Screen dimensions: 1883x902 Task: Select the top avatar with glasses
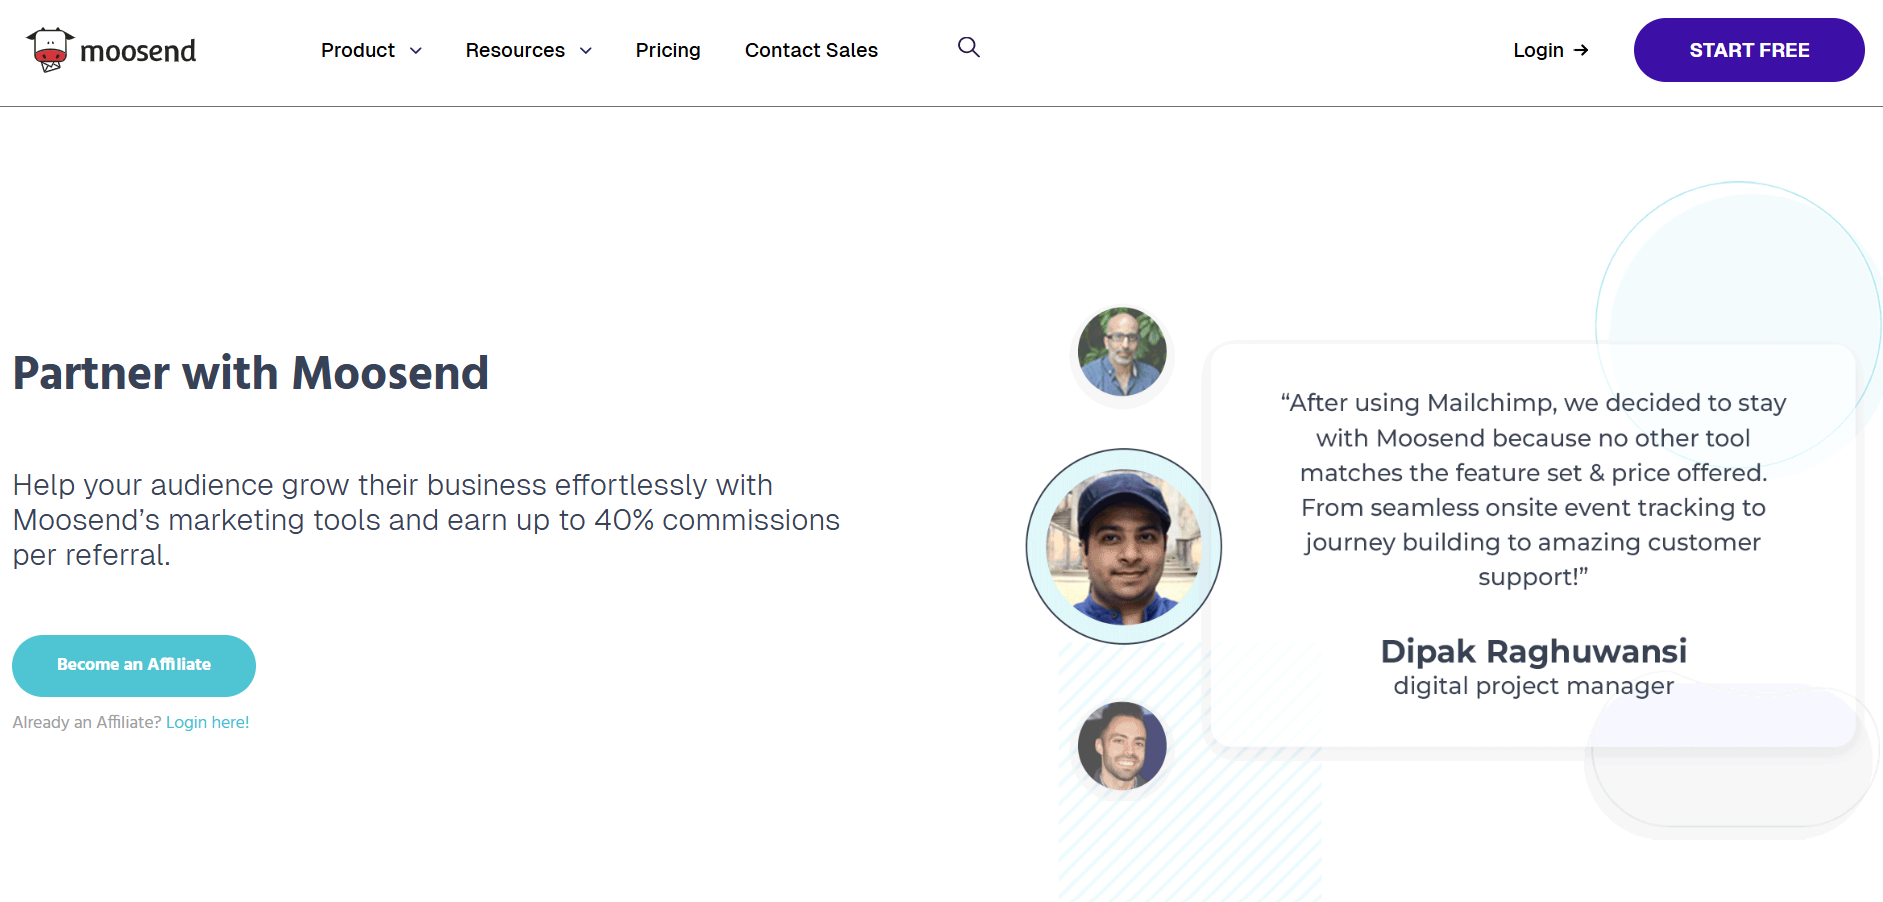tap(1122, 352)
